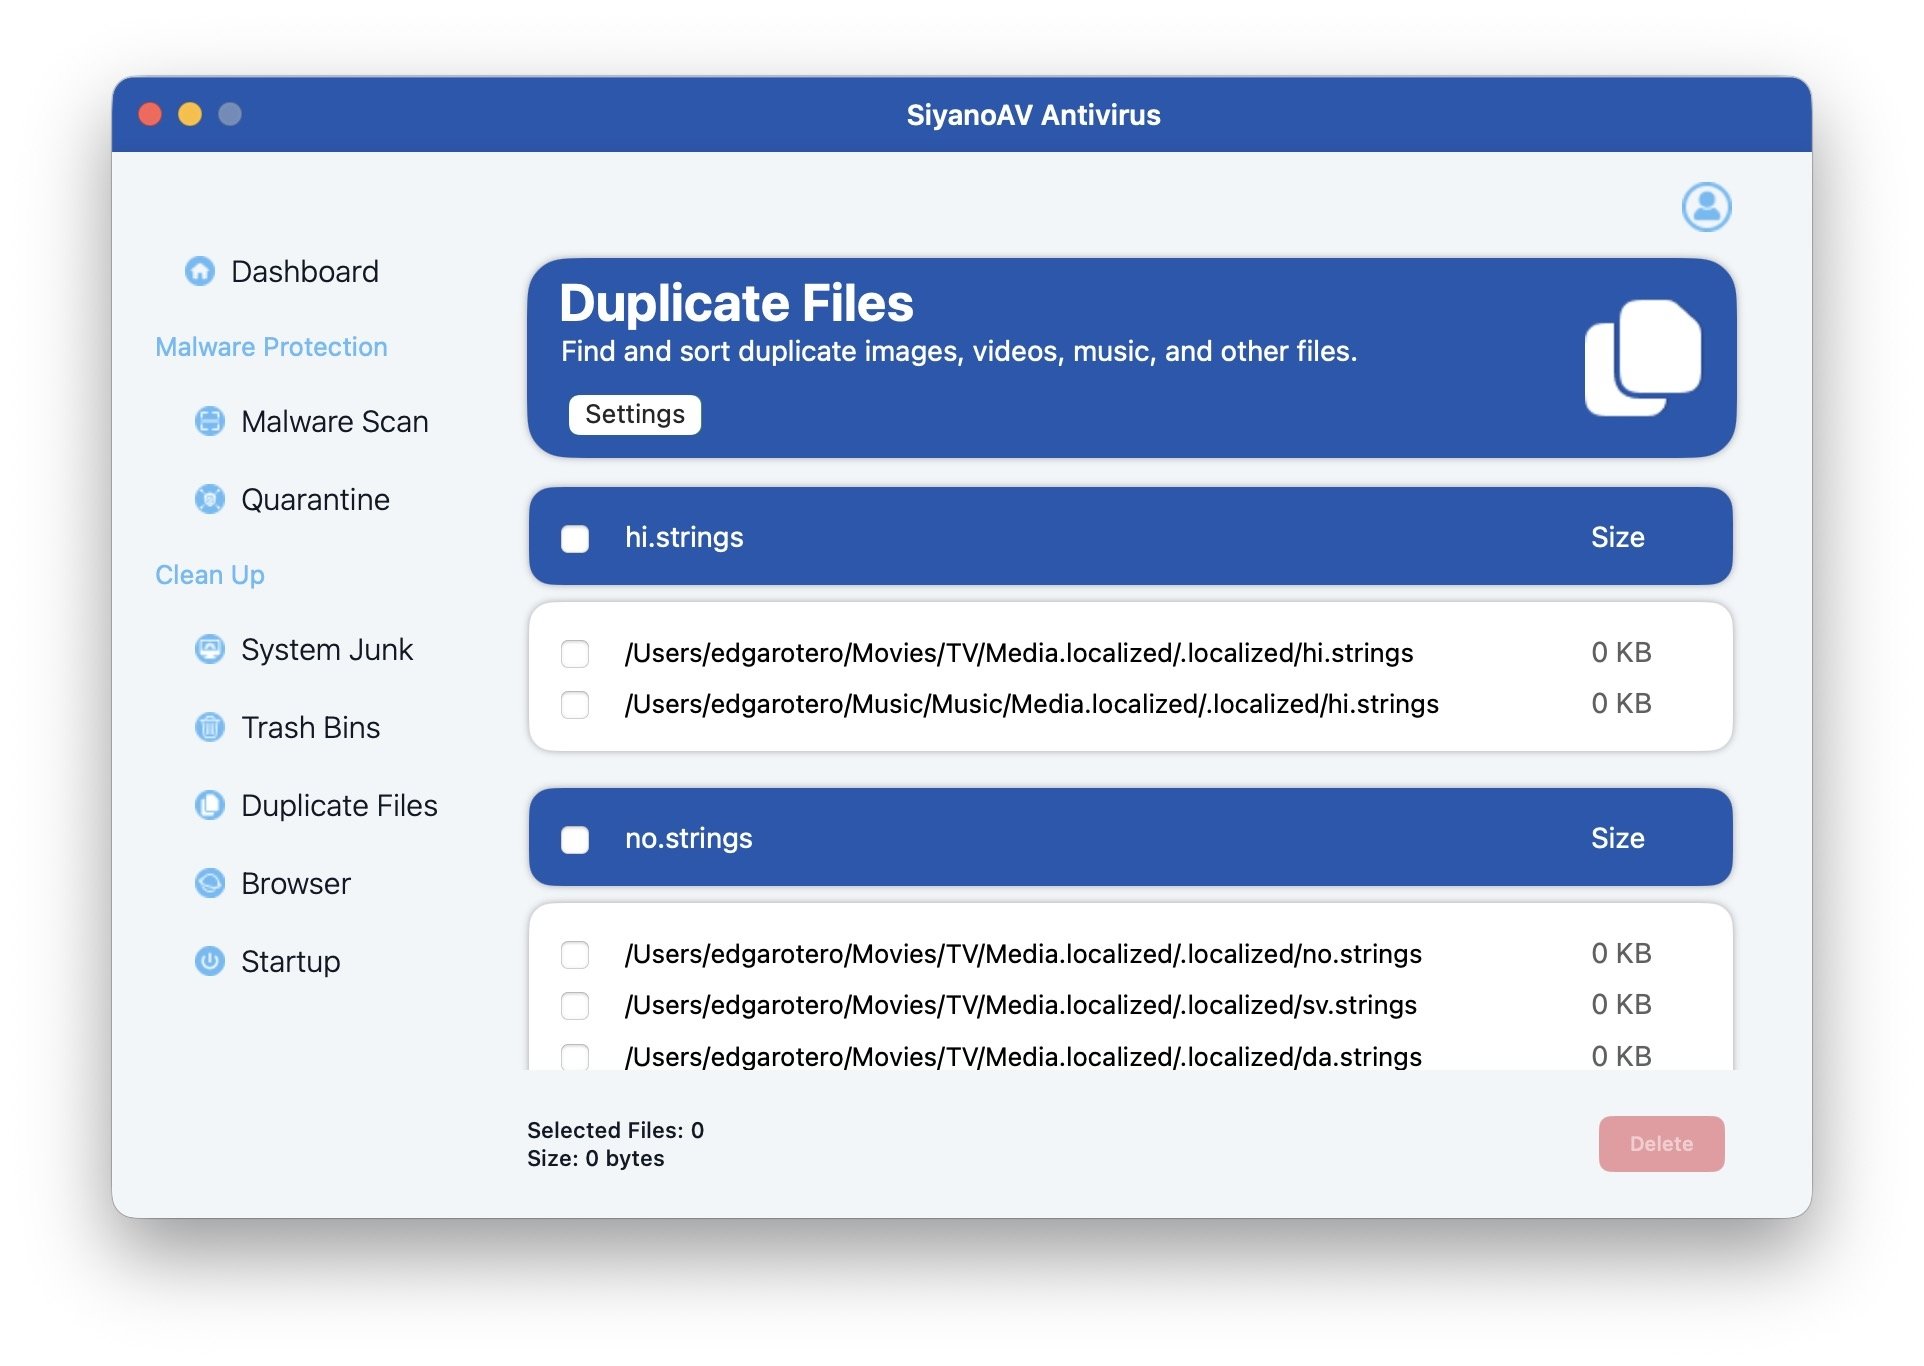The height and width of the screenshot is (1366, 1924).
Task: Click the Dashboard home icon
Action: click(x=200, y=271)
